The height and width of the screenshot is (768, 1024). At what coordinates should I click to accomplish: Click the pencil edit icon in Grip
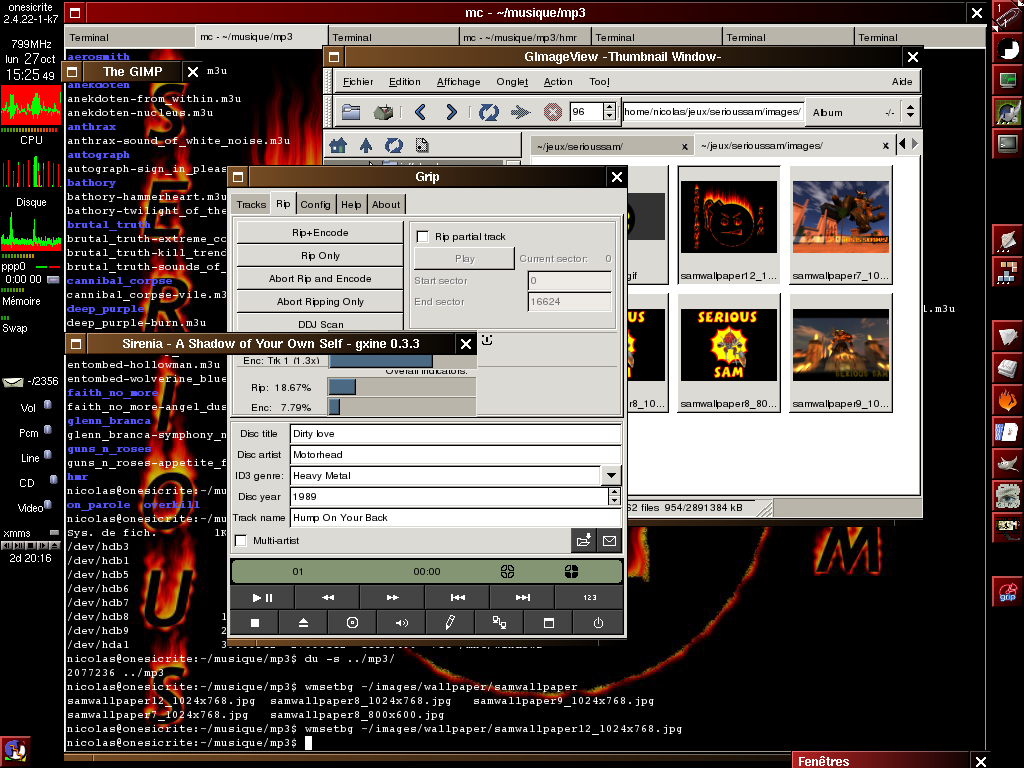450,622
